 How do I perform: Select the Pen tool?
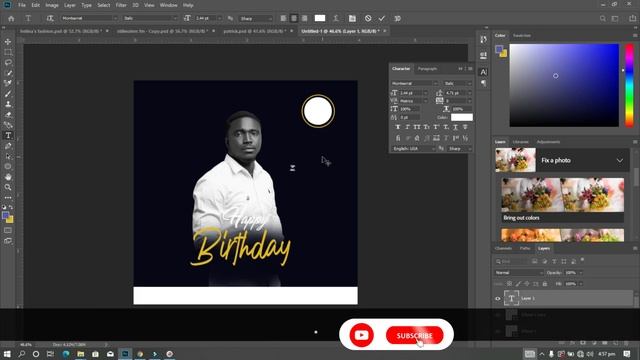[x=8, y=146]
